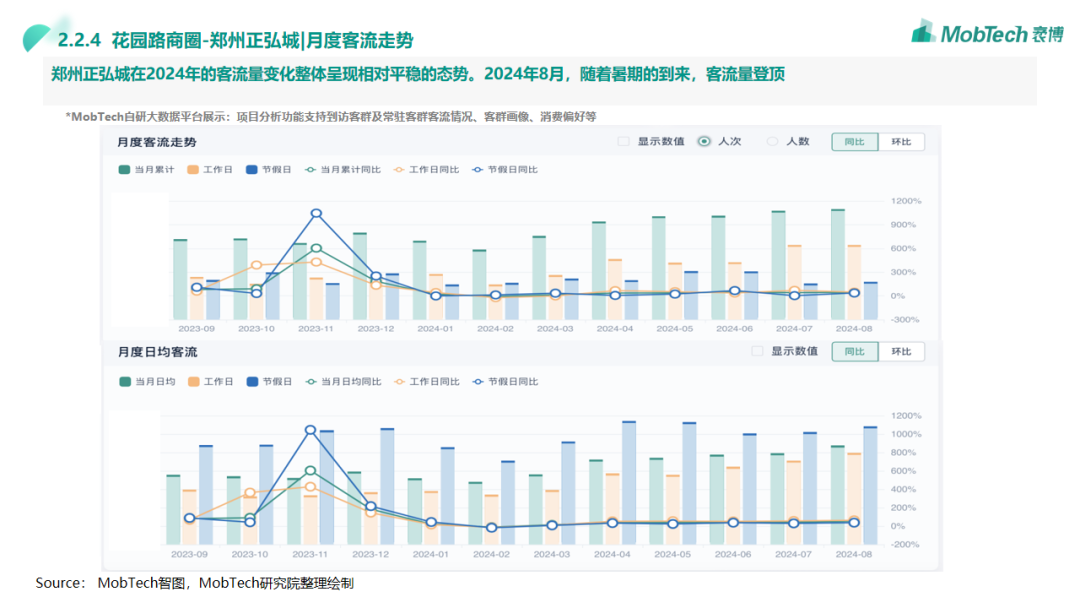Click the 2023-11 peak point in 月度客流走势 chart

(316, 213)
